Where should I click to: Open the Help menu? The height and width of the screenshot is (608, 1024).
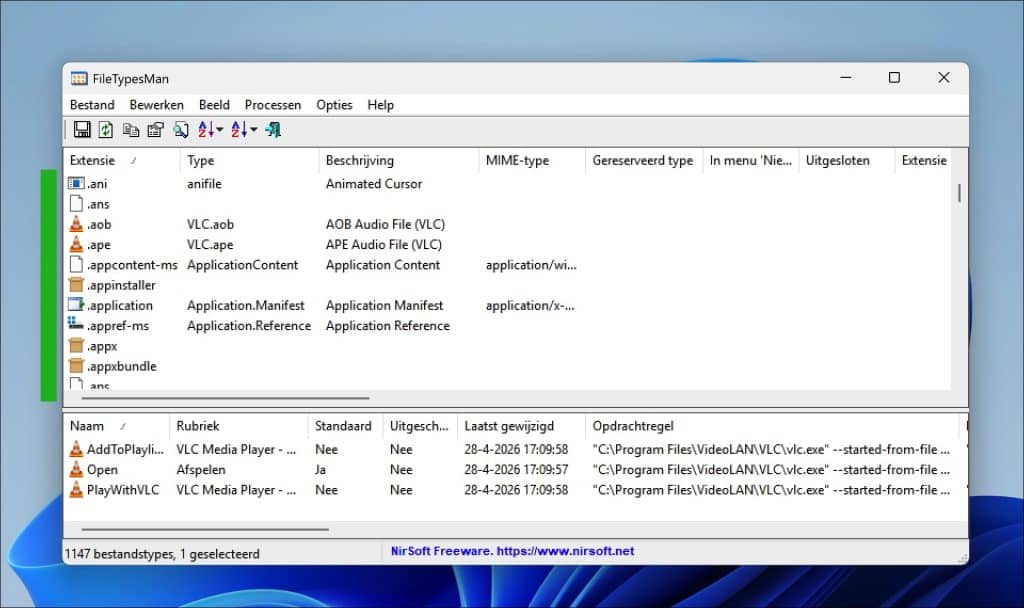coord(381,105)
